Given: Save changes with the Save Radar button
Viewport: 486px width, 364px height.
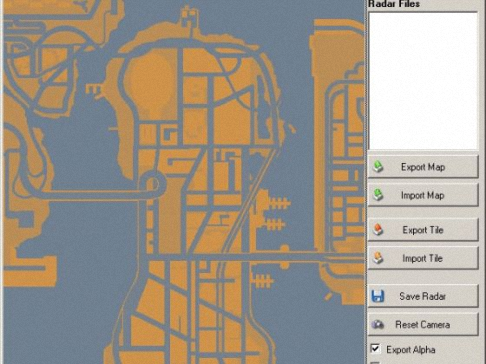Looking at the screenshot, I should point(423,296).
